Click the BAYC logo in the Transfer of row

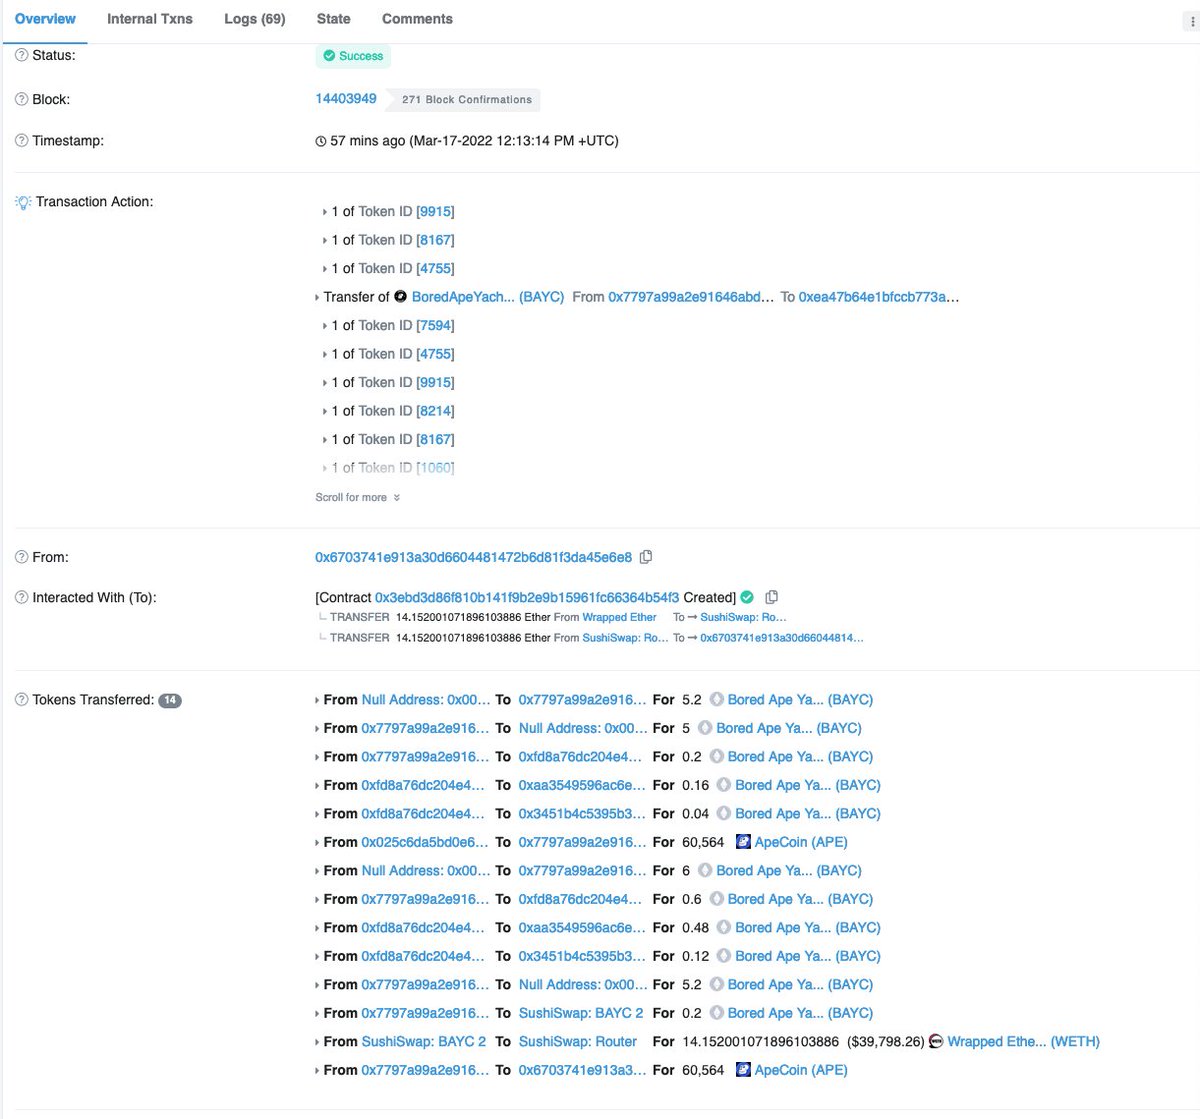point(401,297)
